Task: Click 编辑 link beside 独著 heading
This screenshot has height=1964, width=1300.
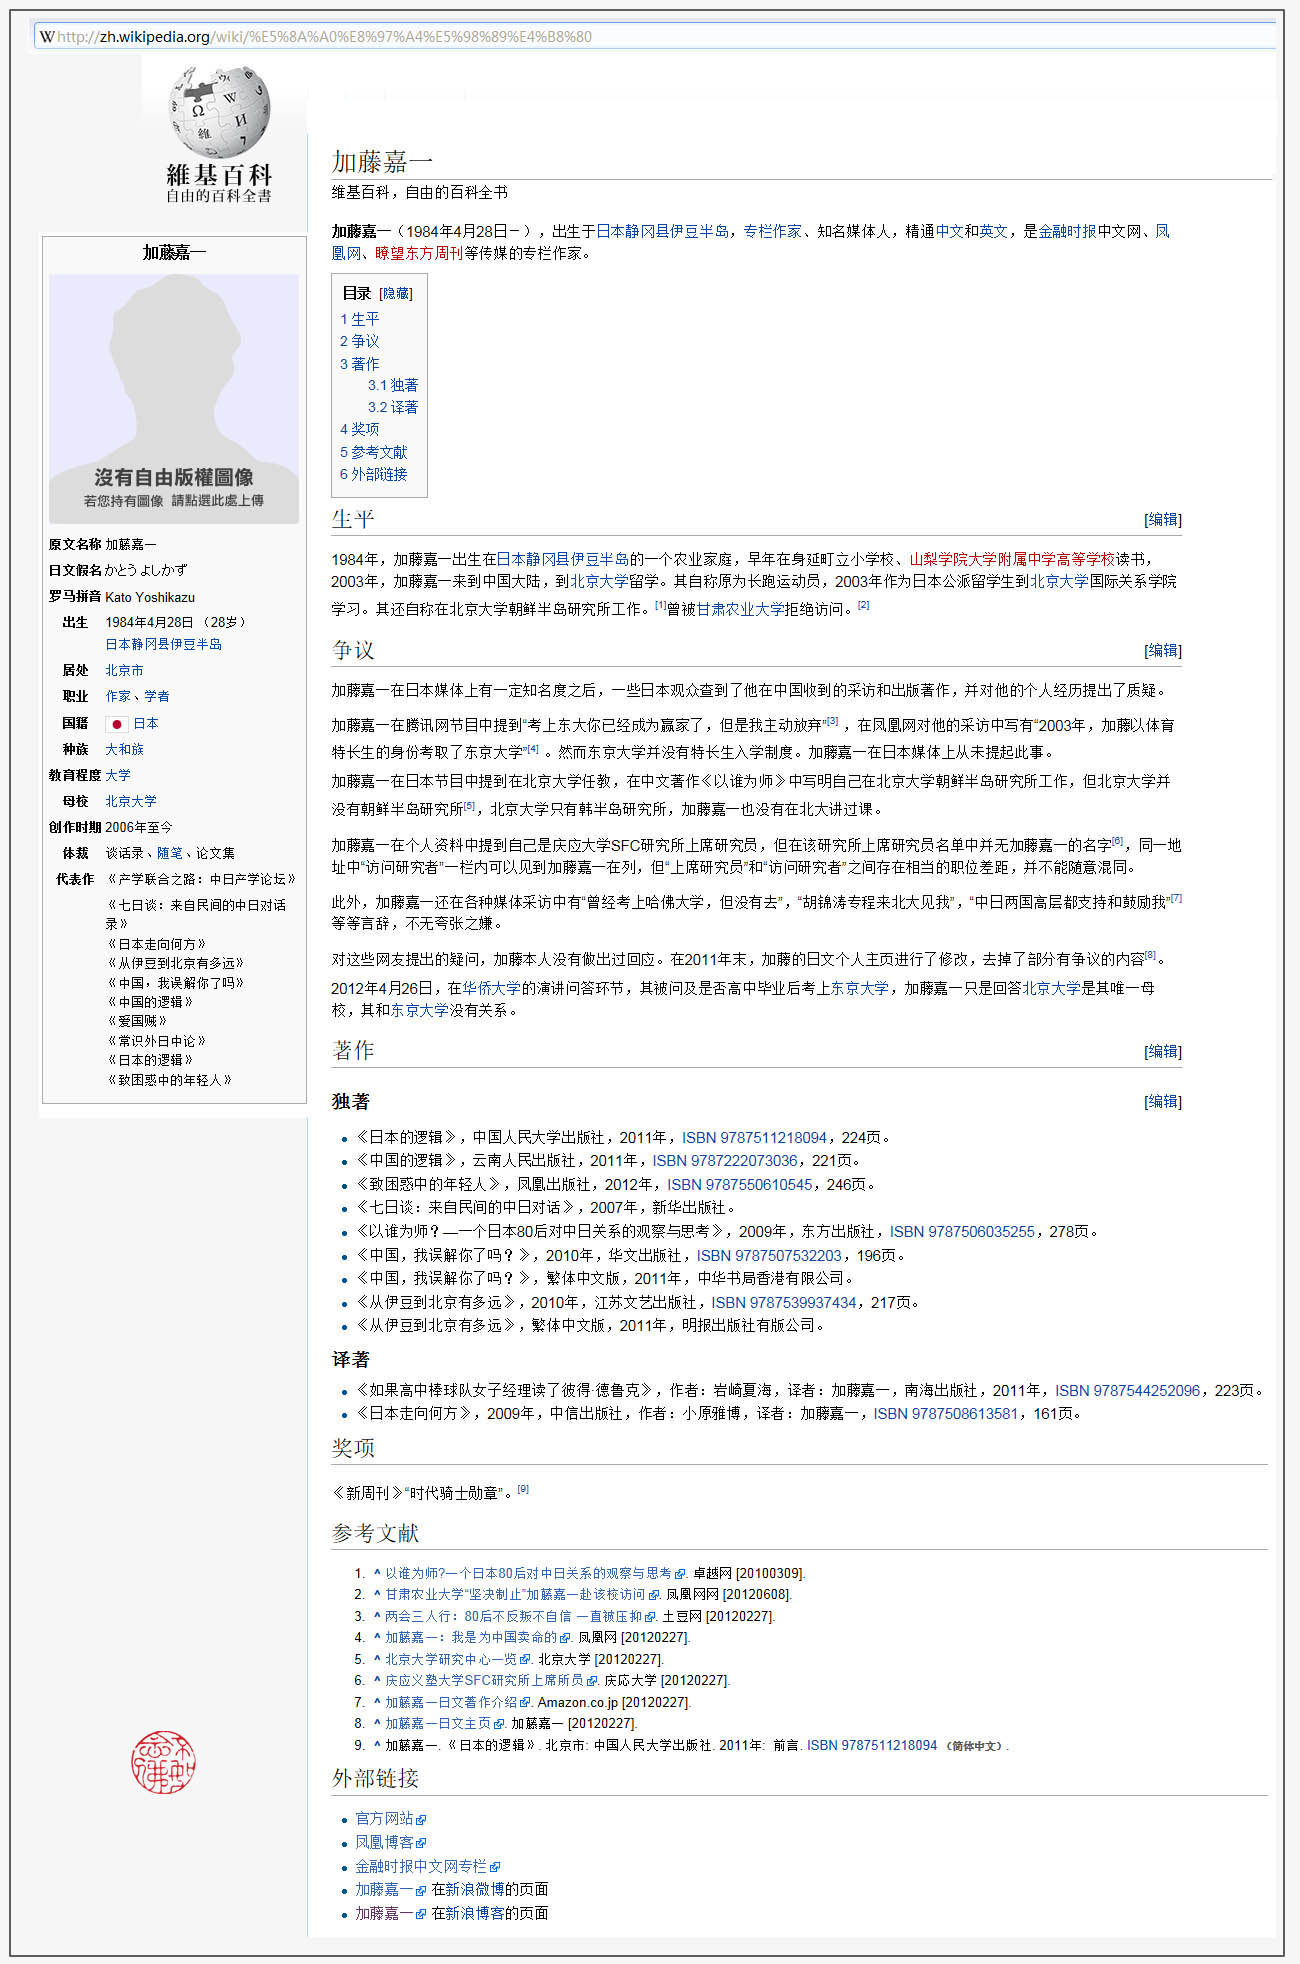Action: [1163, 1101]
